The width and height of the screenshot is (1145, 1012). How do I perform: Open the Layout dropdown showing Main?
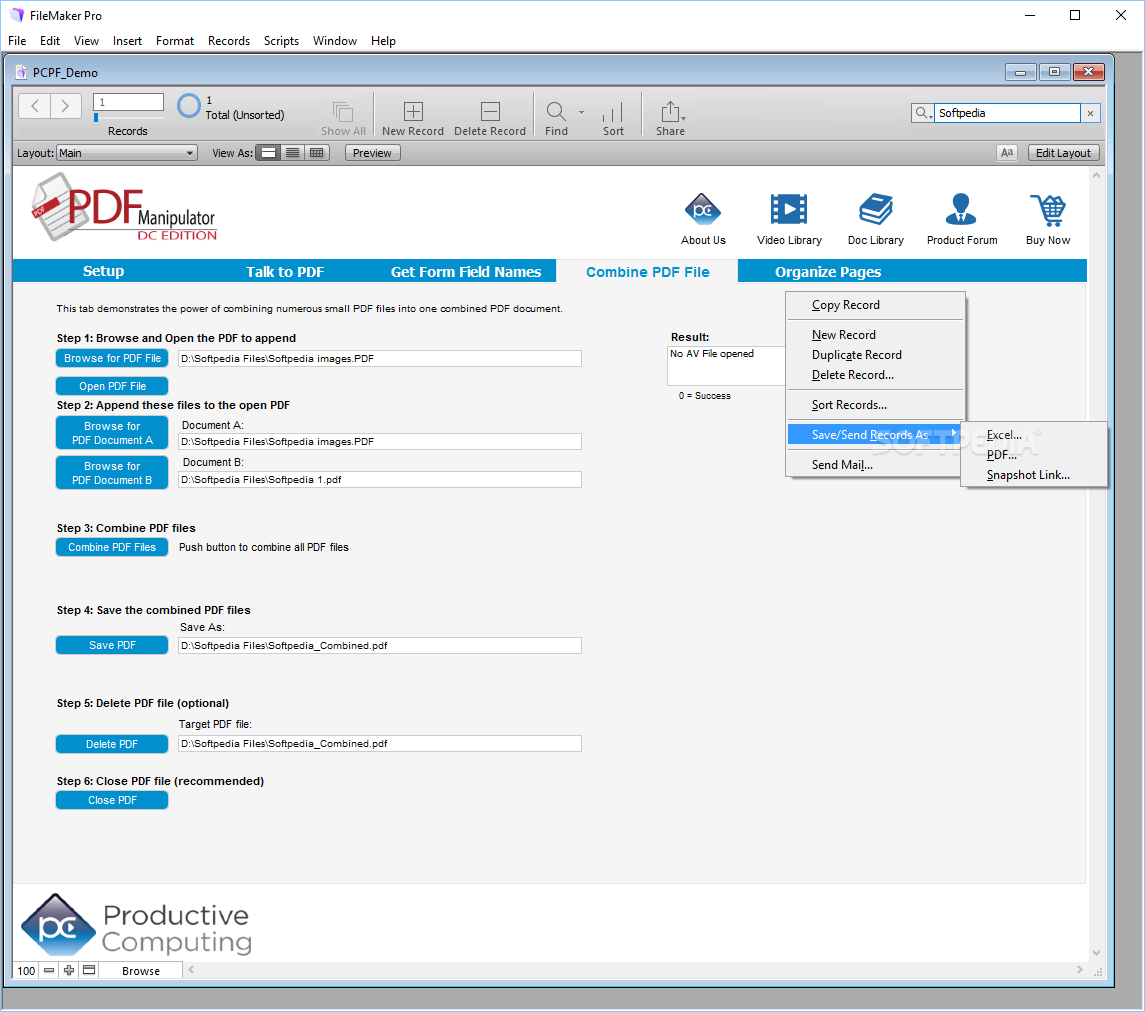tap(127, 153)
